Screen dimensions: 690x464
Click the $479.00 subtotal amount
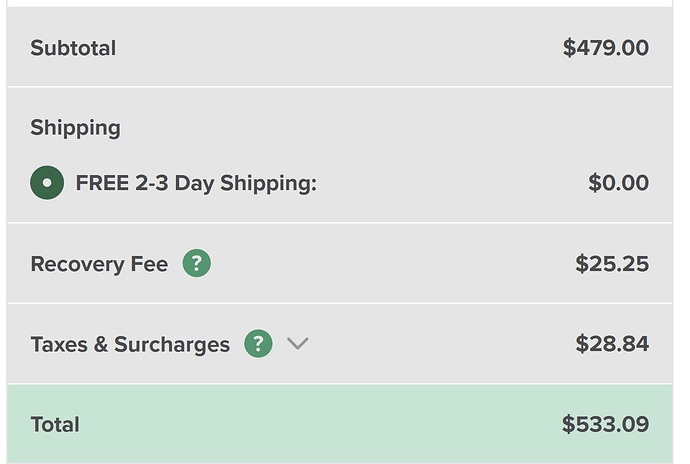[605, 48]
